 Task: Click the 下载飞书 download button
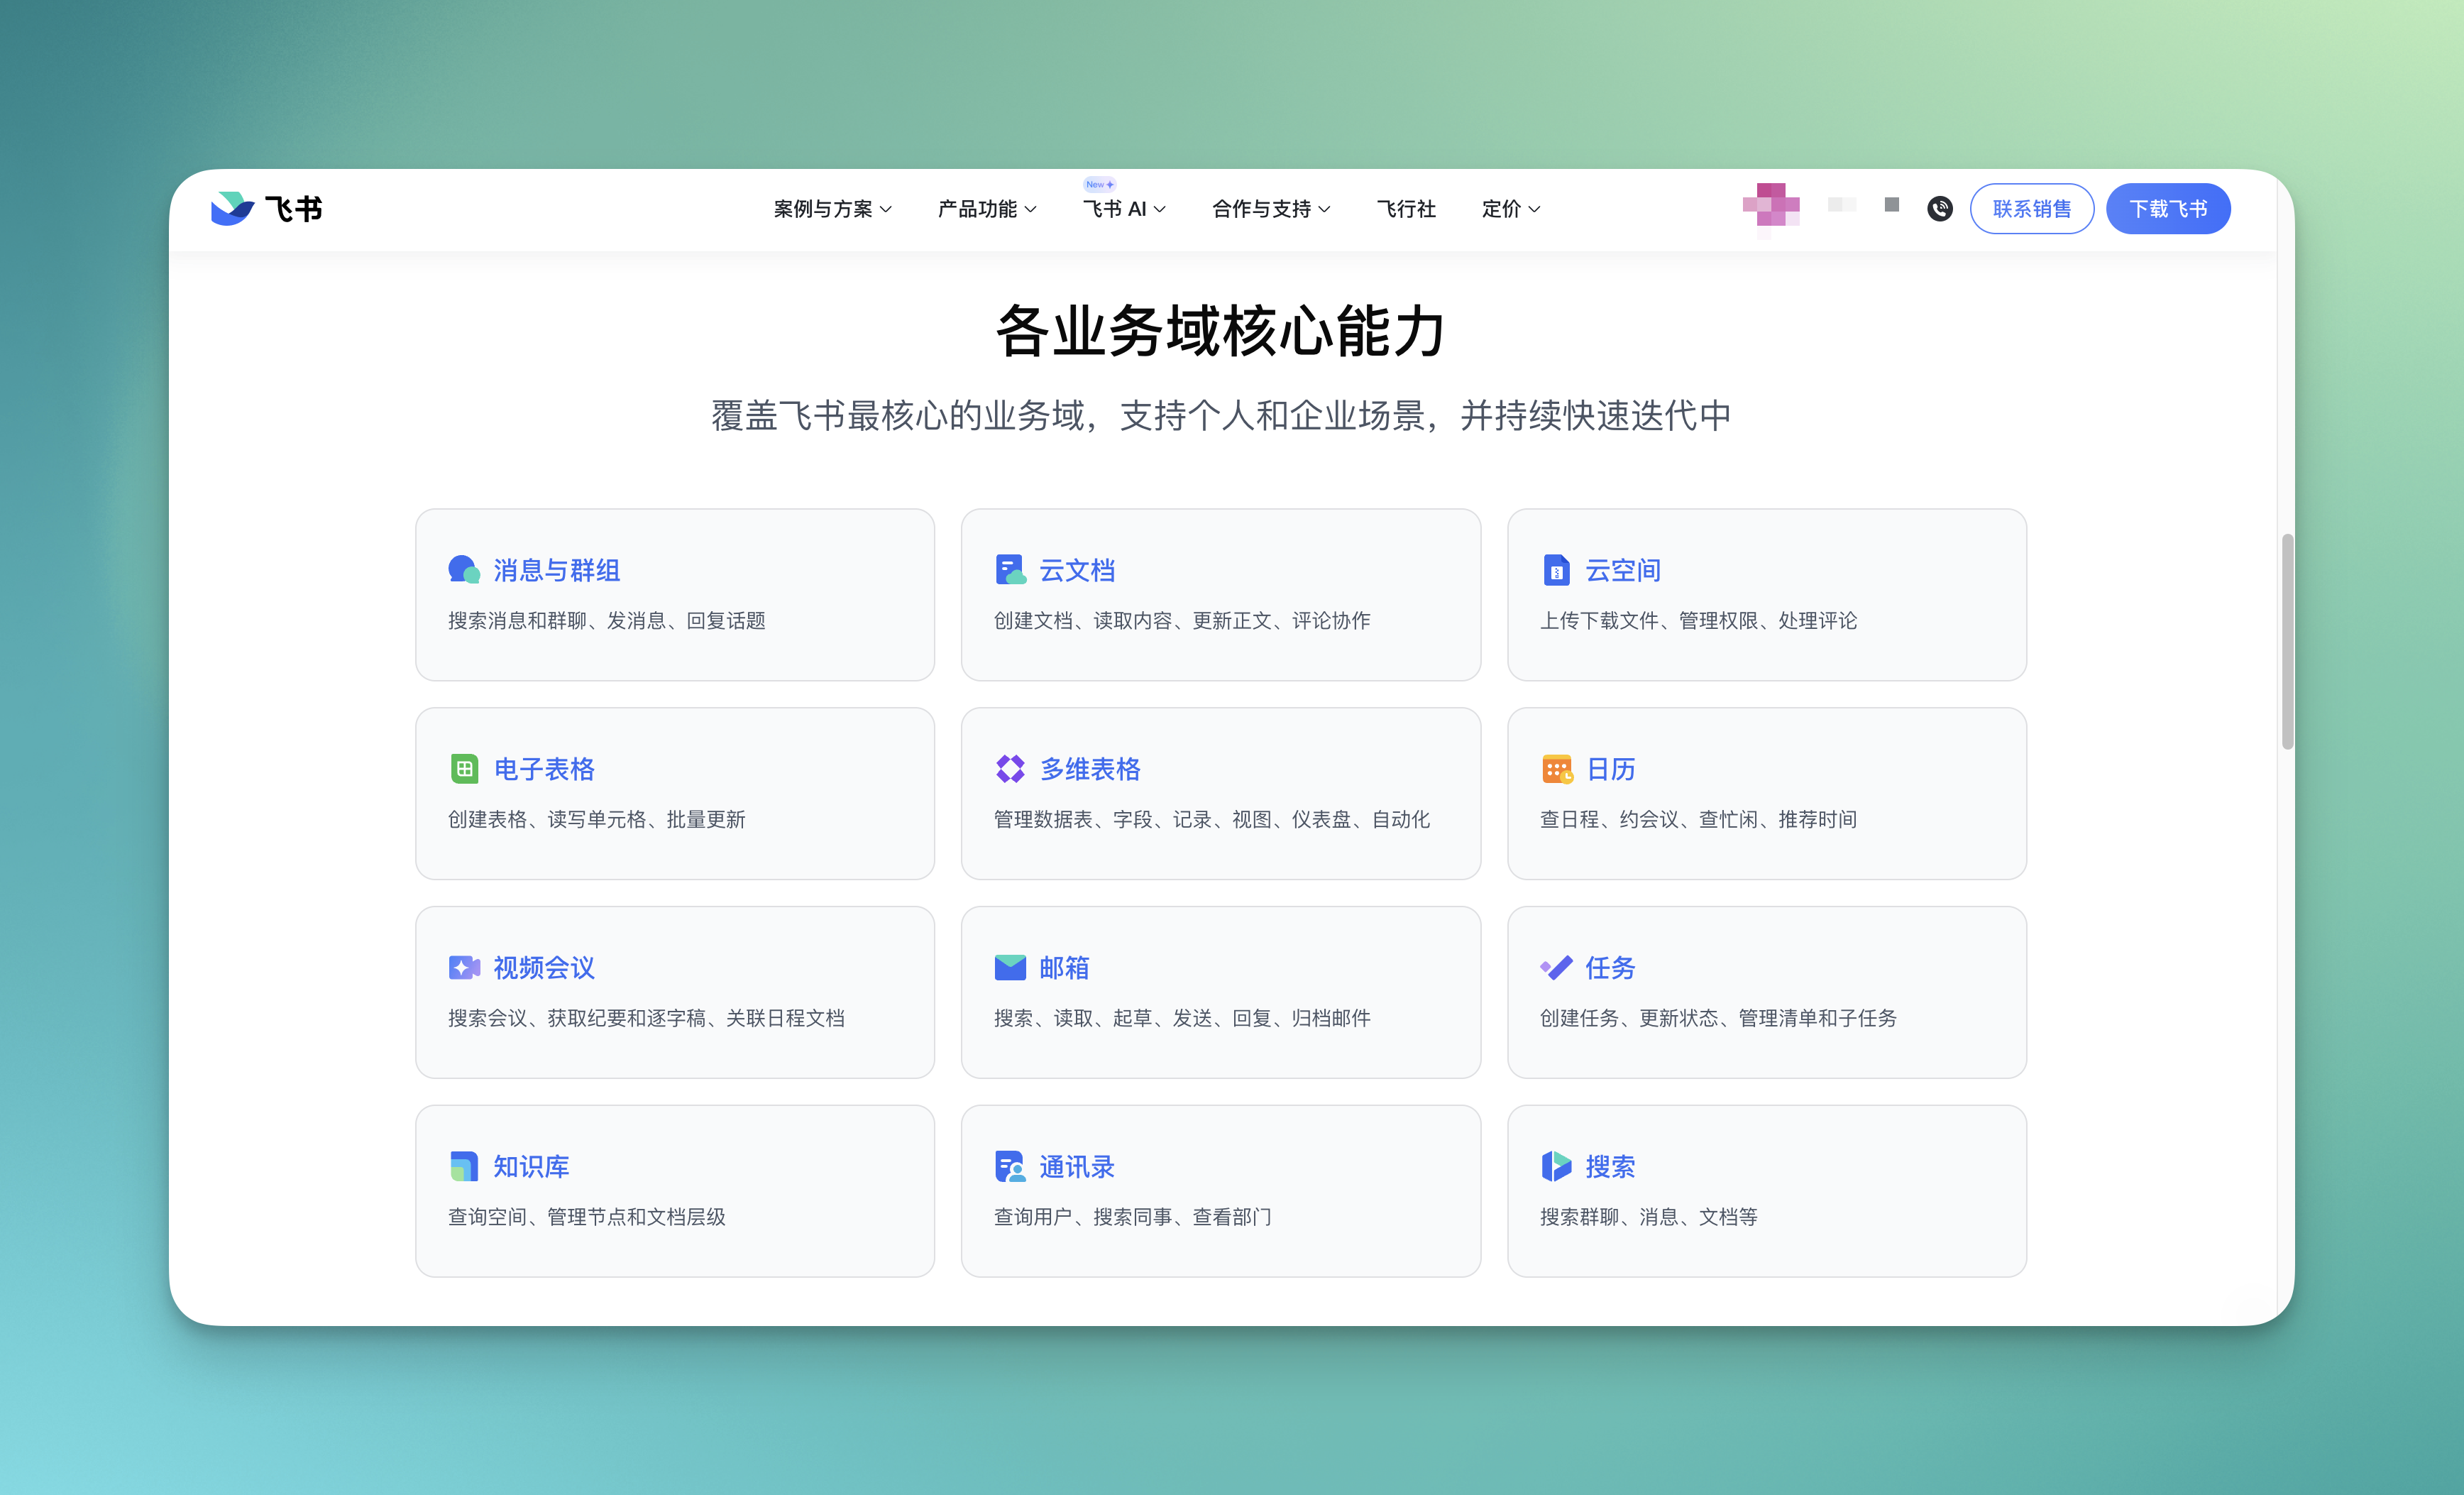(2168, 208)
